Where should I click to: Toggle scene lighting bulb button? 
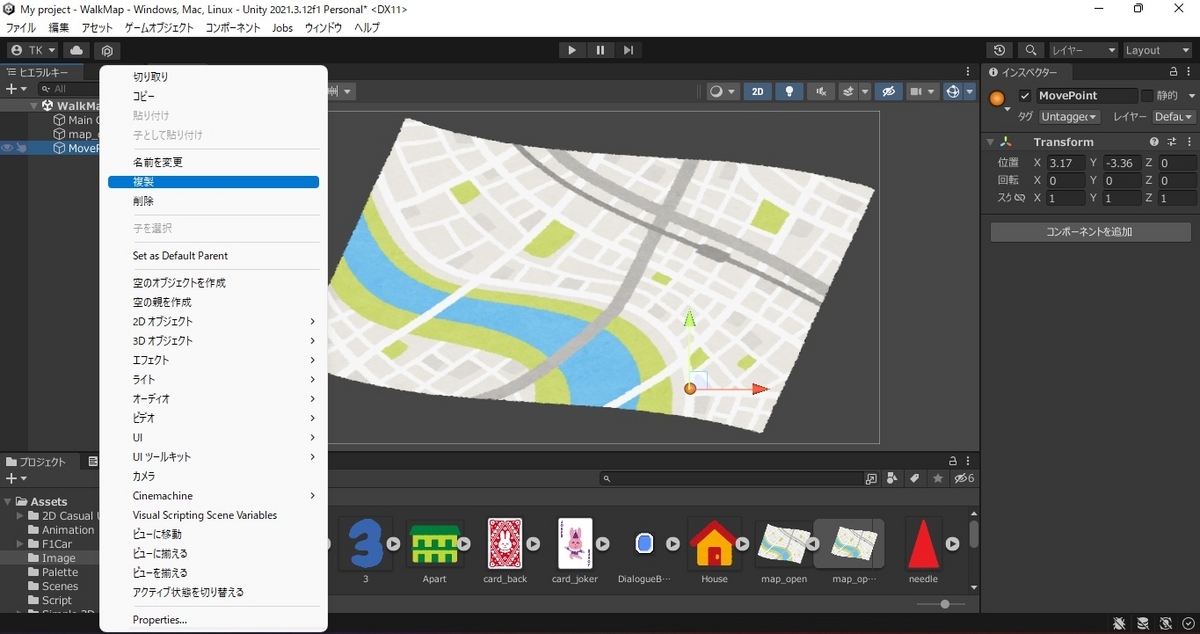(790, 91)
